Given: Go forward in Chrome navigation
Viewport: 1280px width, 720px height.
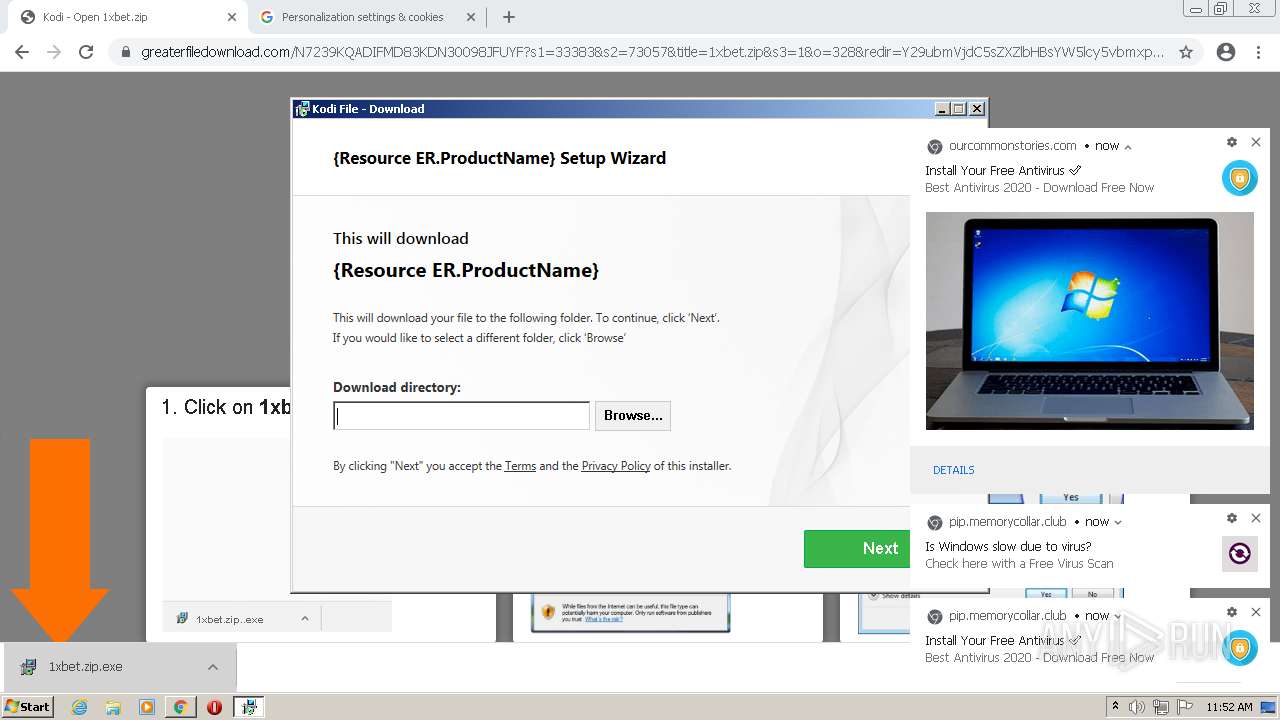Looking at the screenshot, I should (x=54, y=52).
